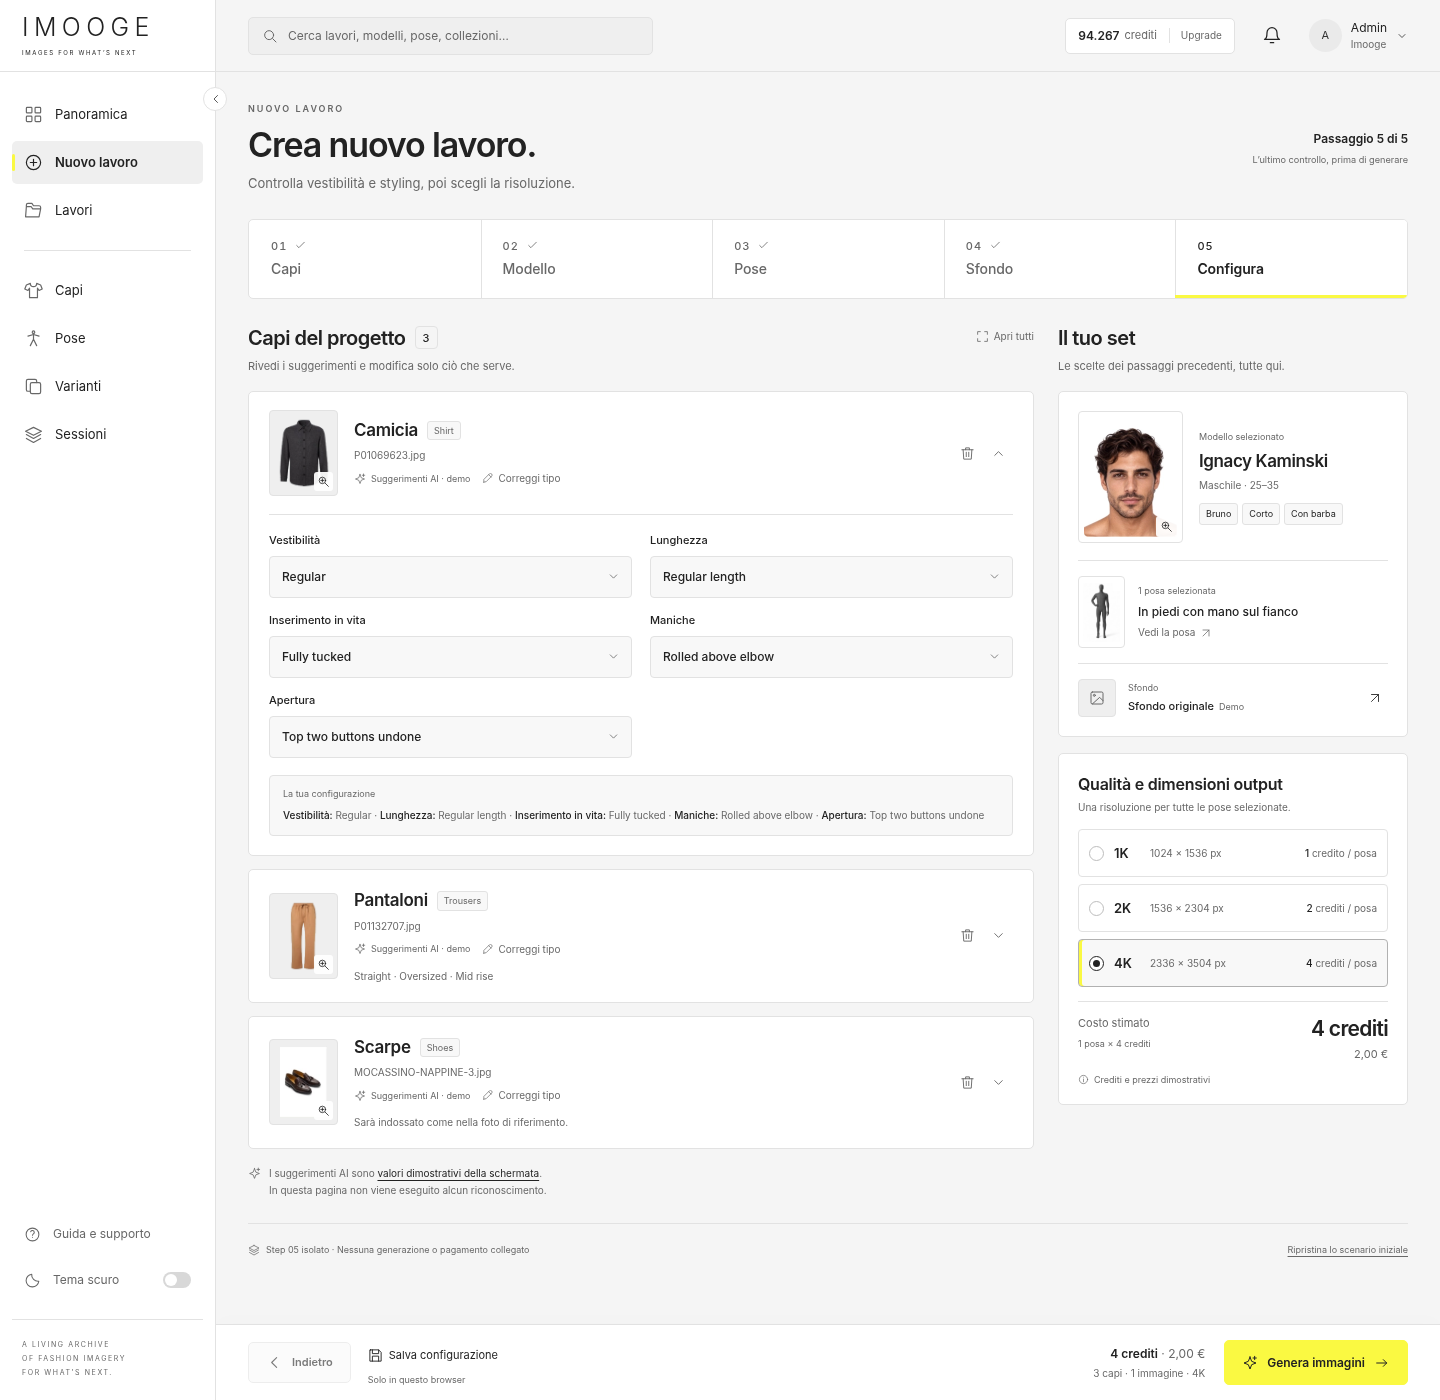Screen dimensions: 1440x1400
Task: Delete the Pantaloni garment with trash icon
Action: (967, 936)
